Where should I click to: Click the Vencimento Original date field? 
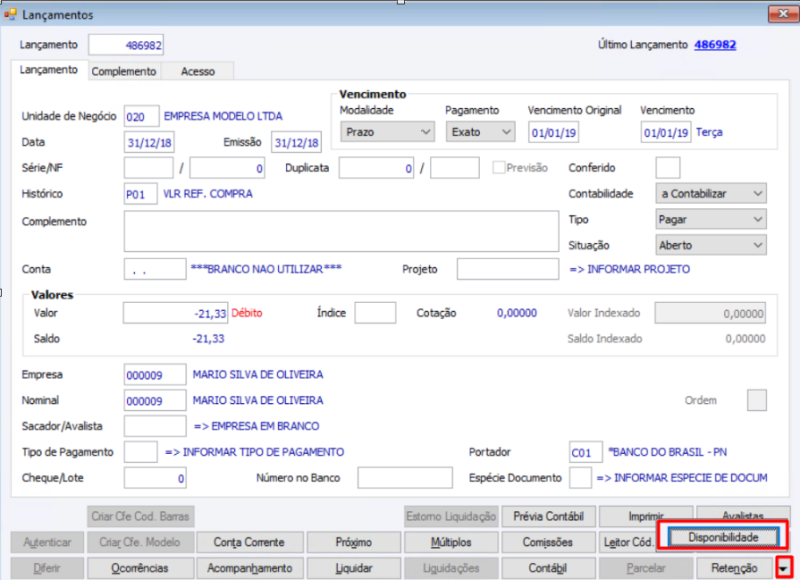[554, 133]
